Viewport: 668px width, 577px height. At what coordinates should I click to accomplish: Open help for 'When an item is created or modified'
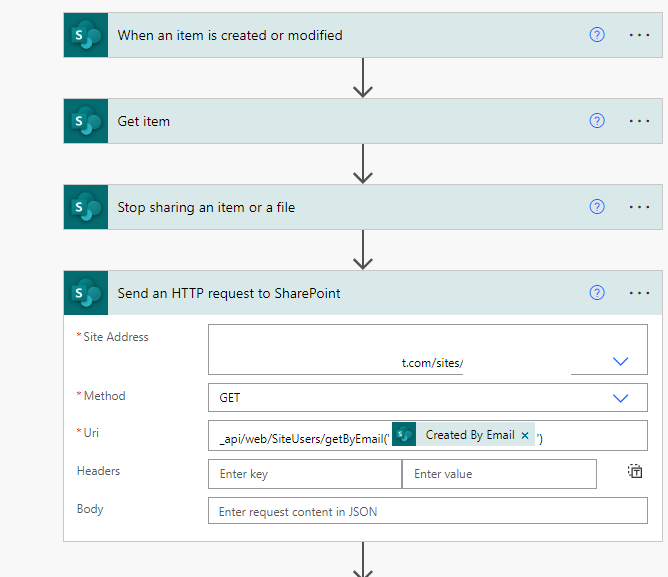click(597, 35)
